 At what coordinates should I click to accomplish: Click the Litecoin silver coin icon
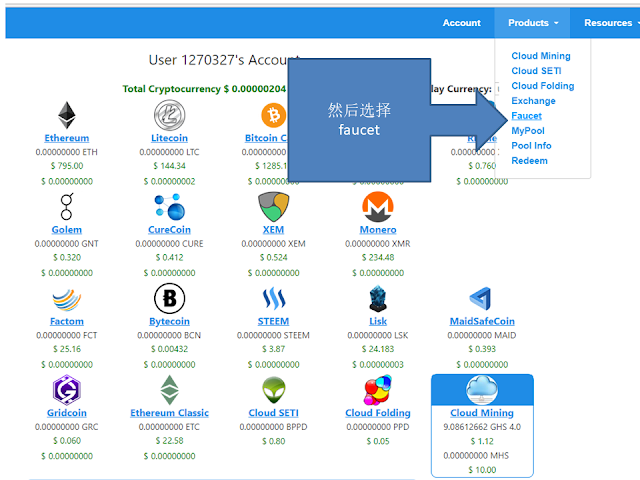click(169, 115)
